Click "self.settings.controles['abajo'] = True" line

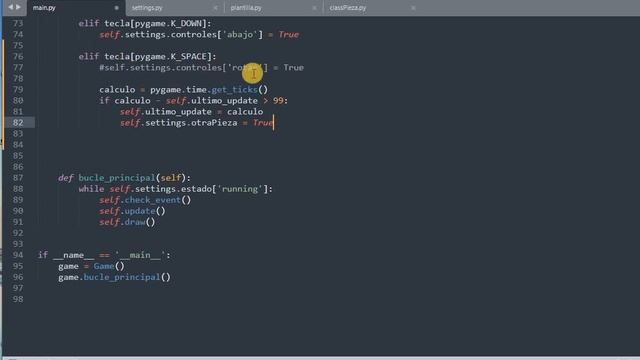tap(199, 34)
